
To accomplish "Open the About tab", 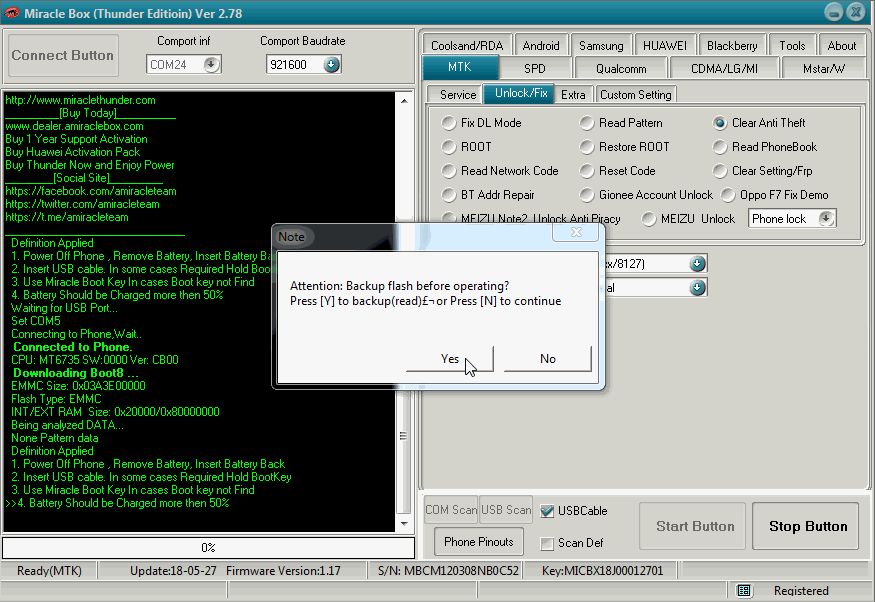I will point(842,45).
